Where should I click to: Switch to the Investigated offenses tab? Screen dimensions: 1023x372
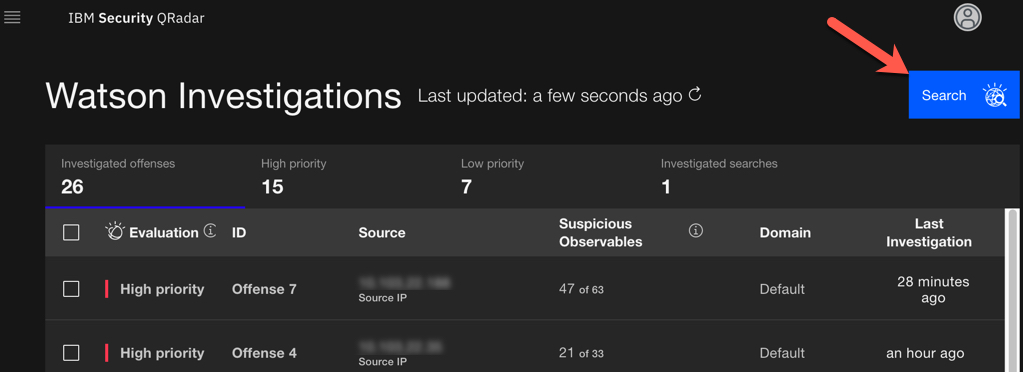tap(145, 176)
